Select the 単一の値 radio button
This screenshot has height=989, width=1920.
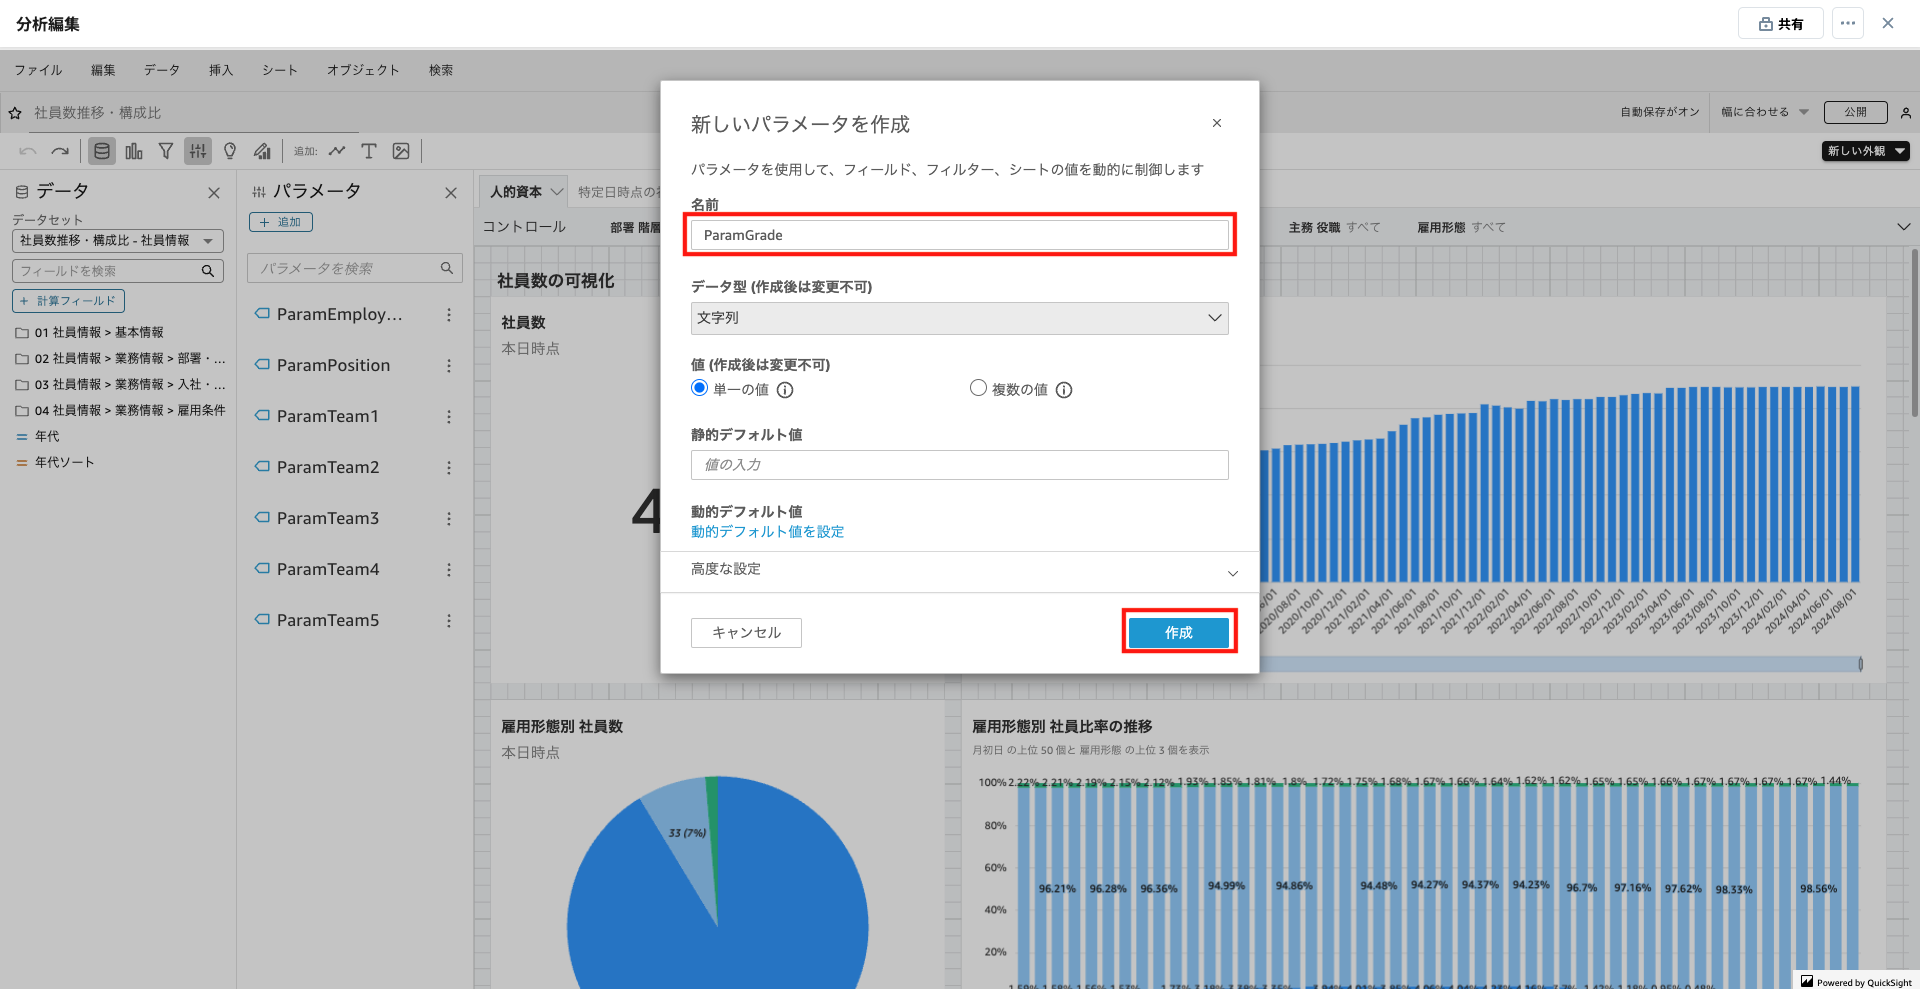[x=700, y=388]
